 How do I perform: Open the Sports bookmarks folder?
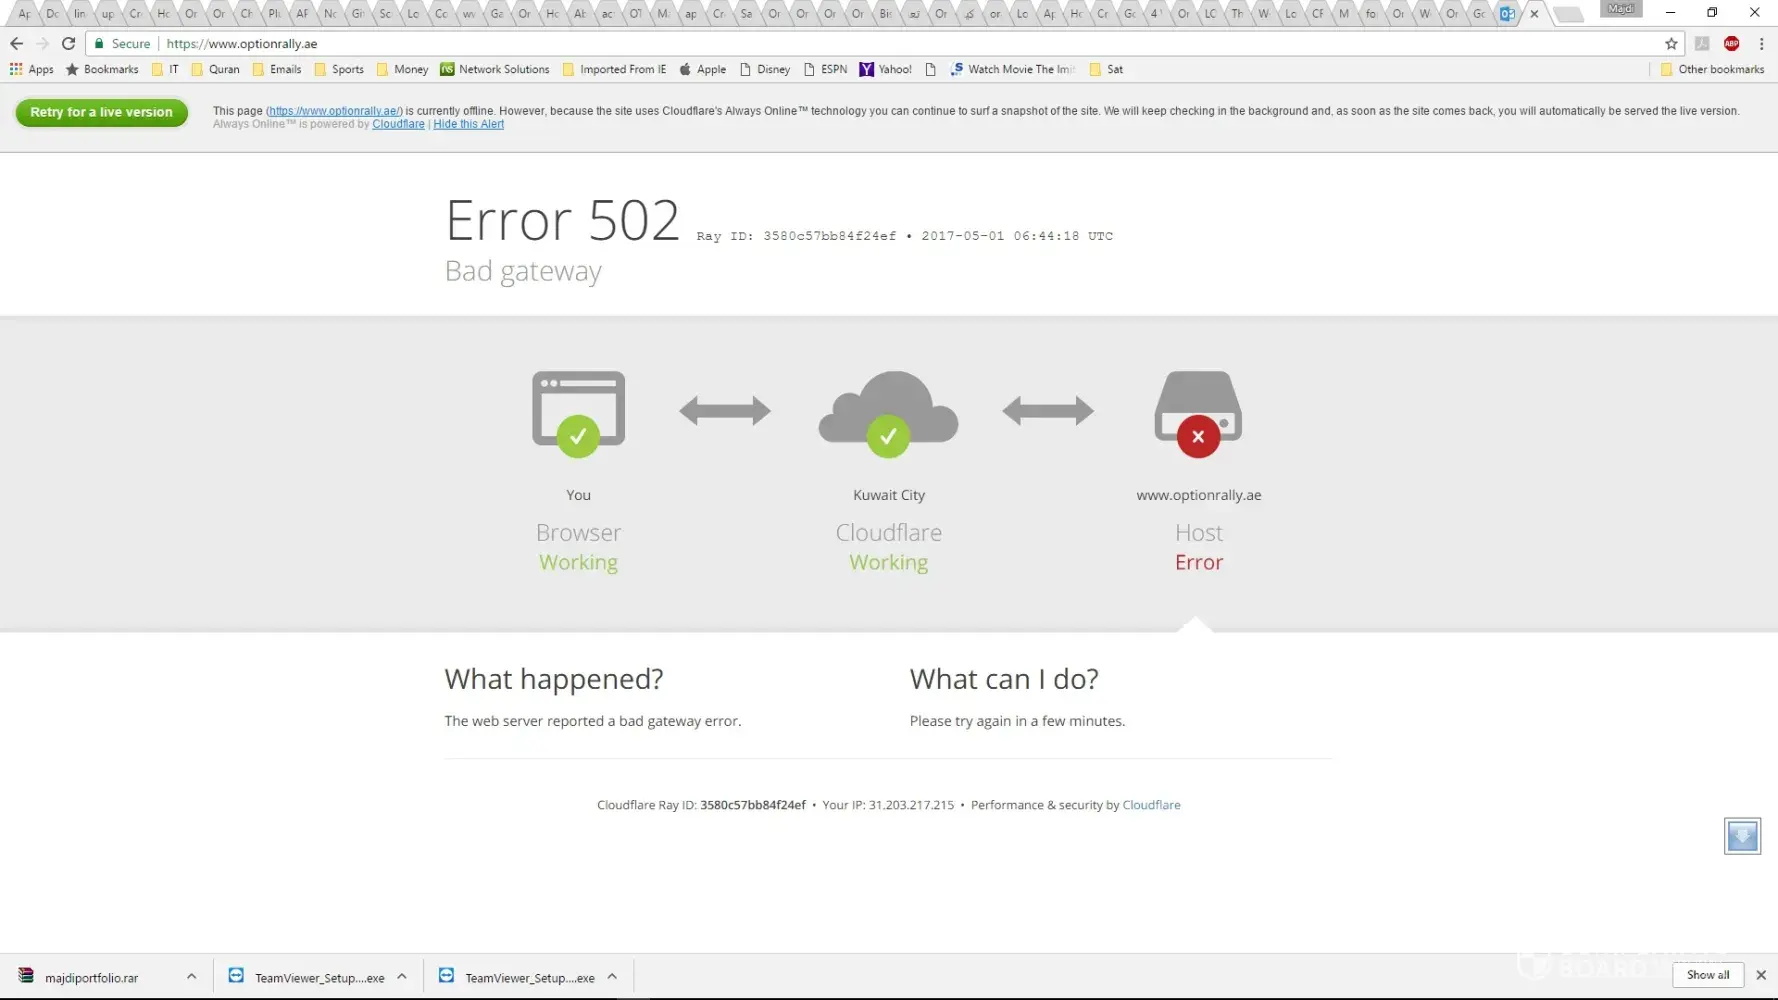[x=339, y=70]
